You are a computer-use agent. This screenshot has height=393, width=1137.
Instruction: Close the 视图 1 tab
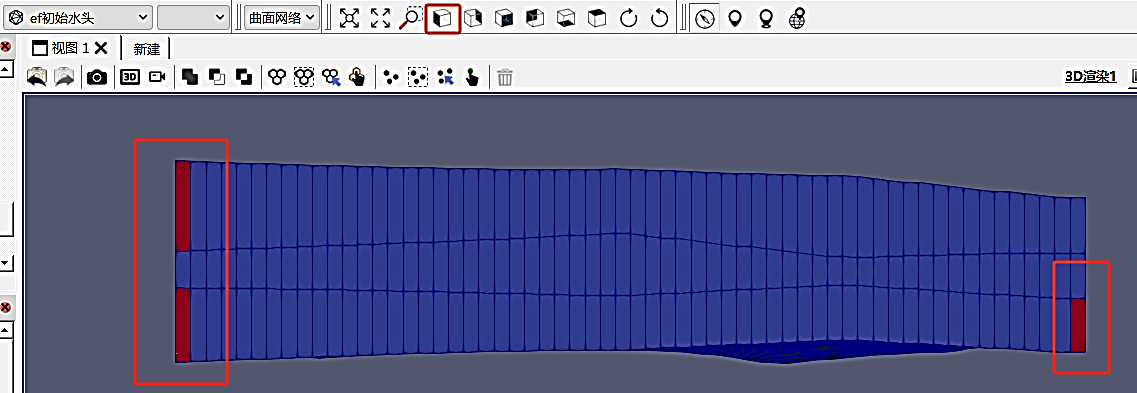(x=102, y=49)
